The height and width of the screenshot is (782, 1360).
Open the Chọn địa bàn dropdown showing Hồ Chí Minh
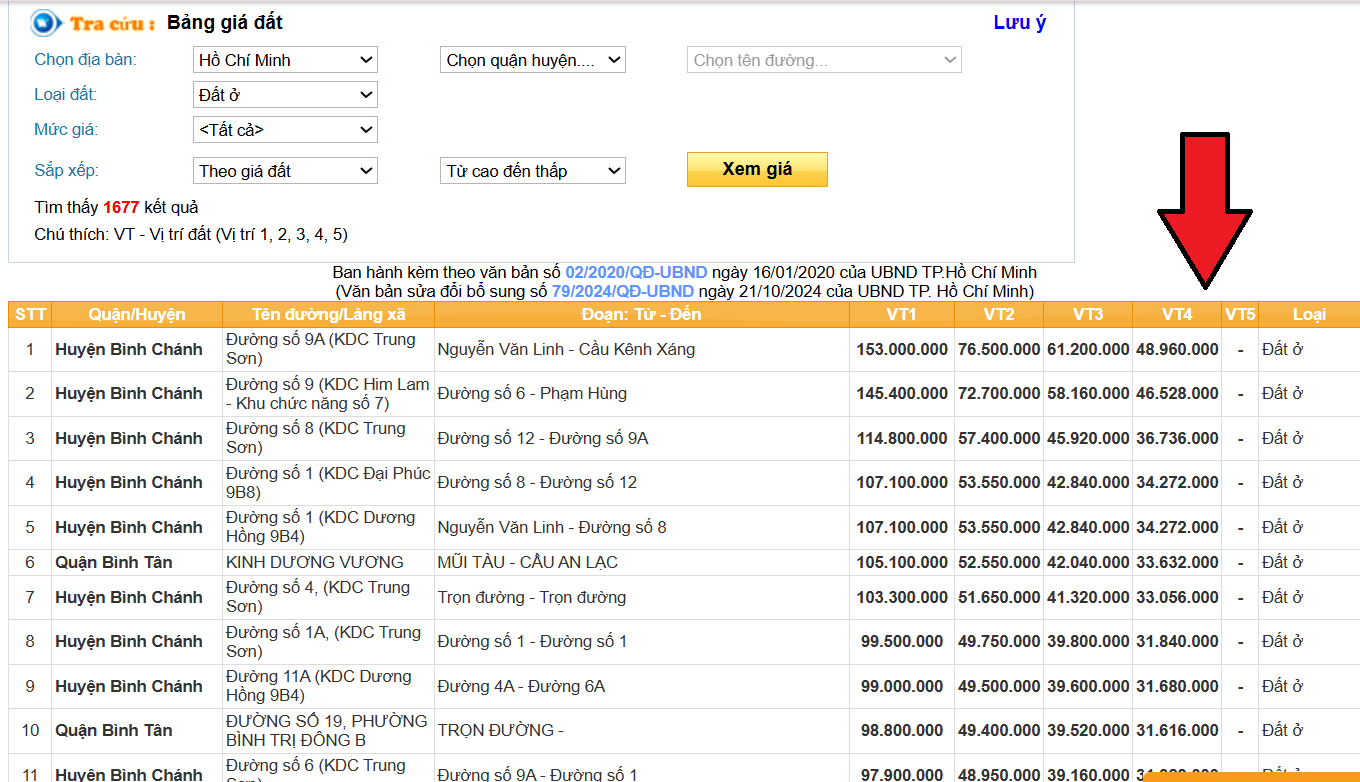[x=285, y=60]
